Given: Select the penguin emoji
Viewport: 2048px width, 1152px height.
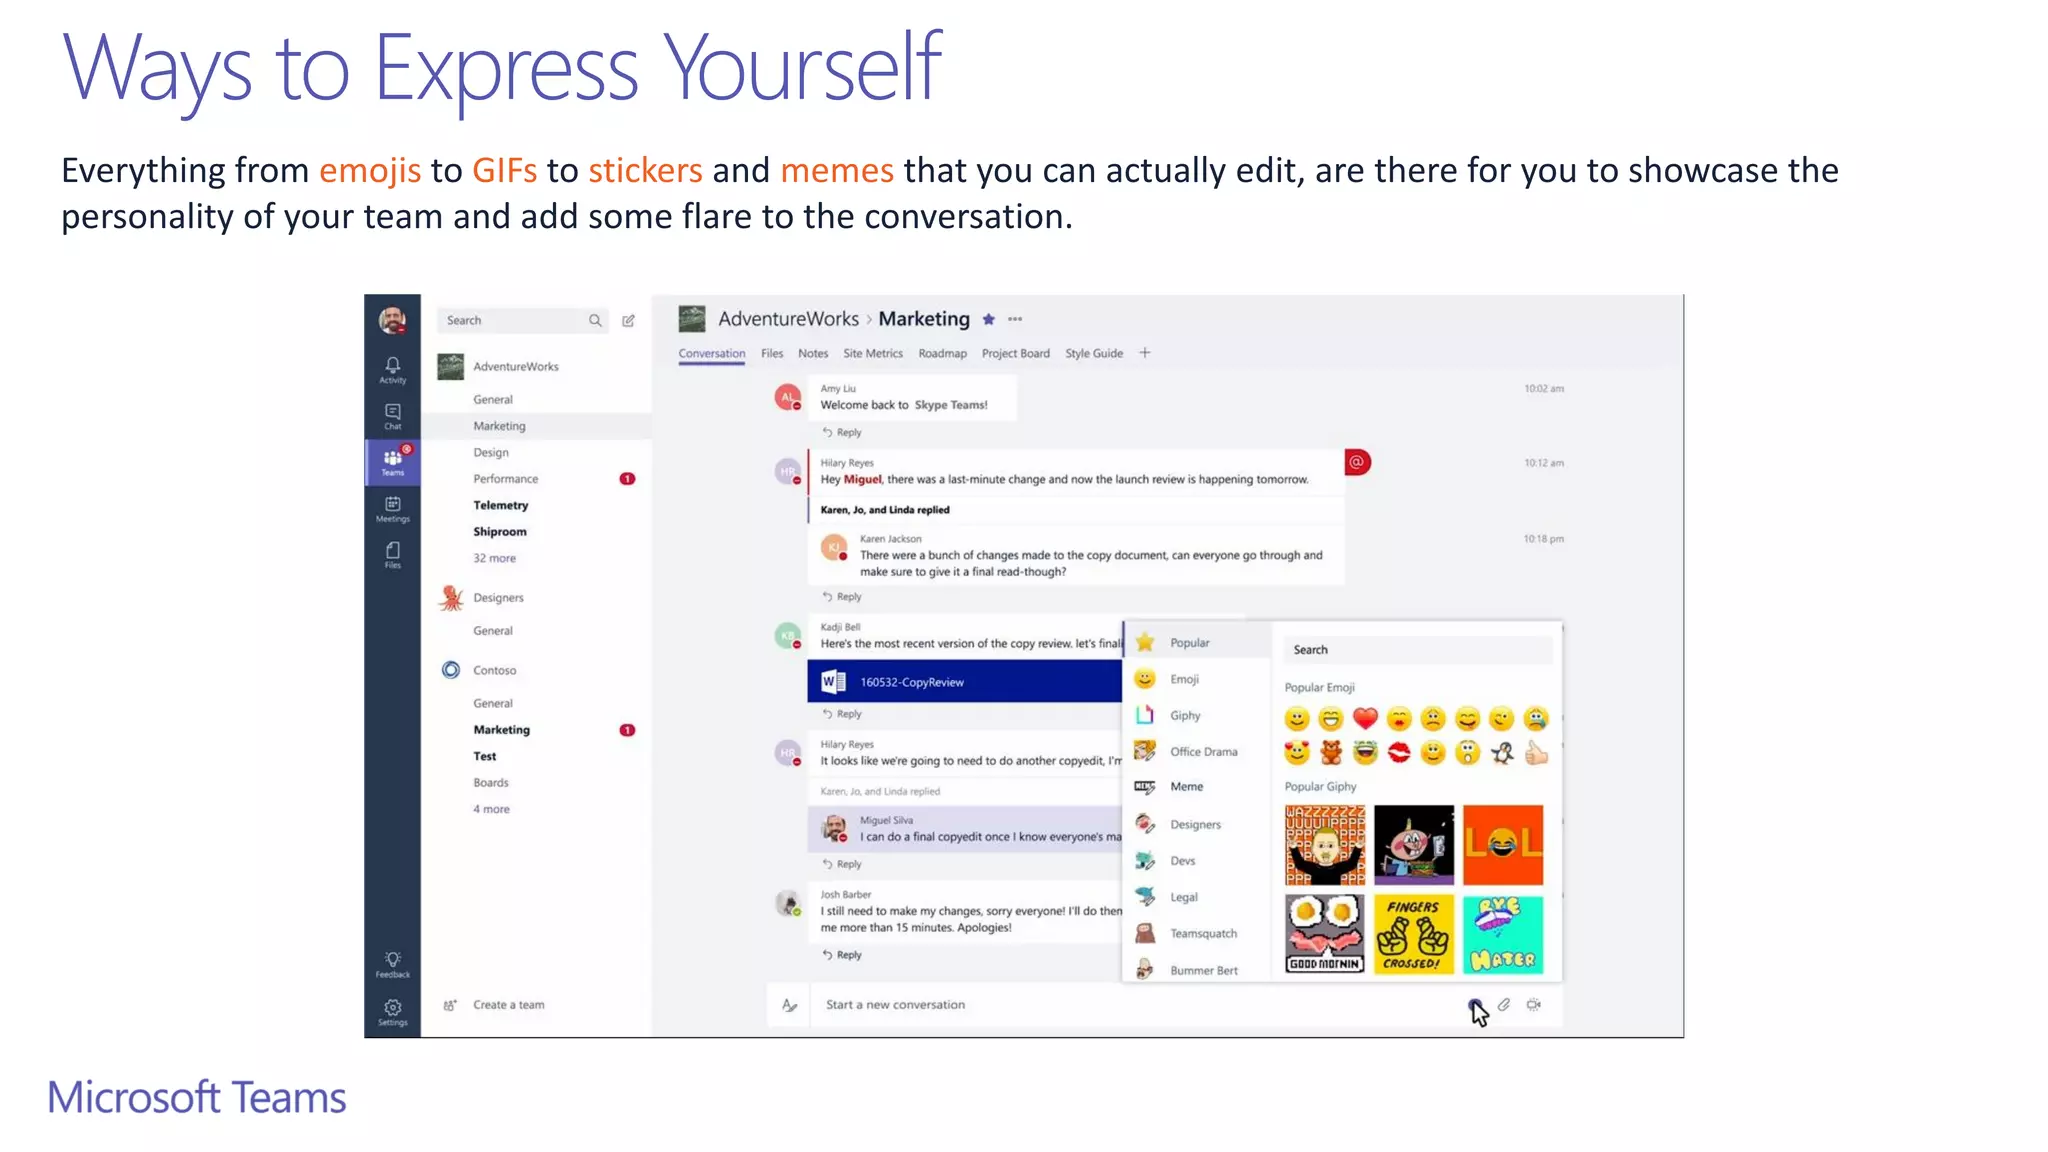Looking at the screenshot, I should 1502,753.
